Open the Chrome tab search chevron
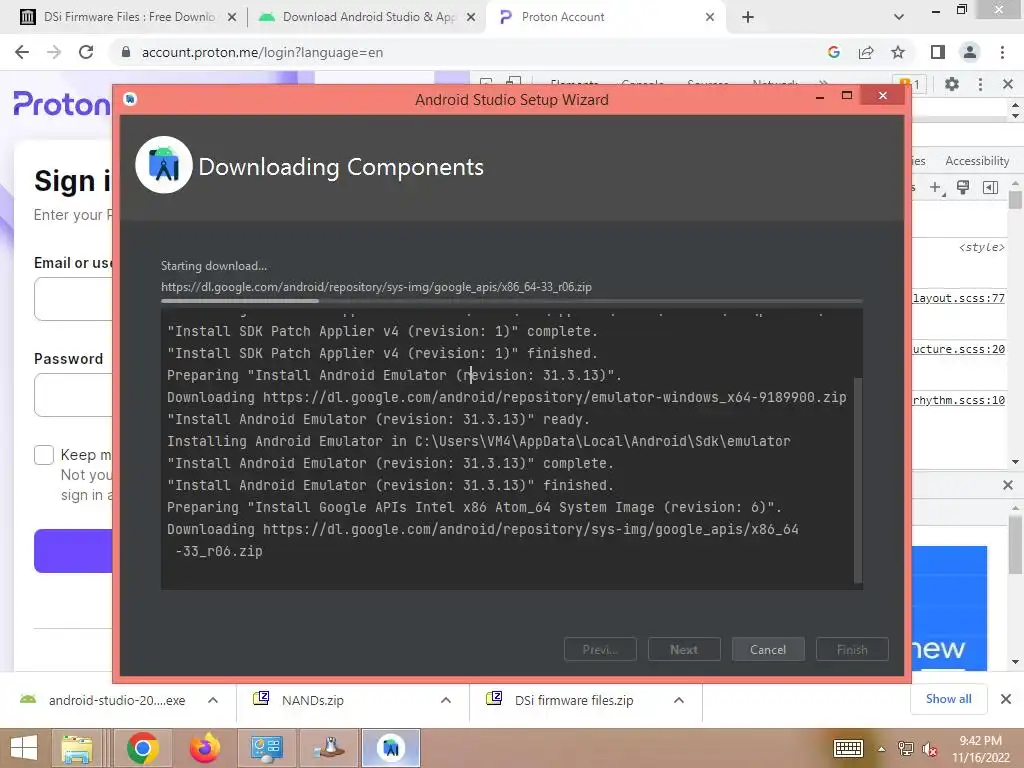 [899, 17]
